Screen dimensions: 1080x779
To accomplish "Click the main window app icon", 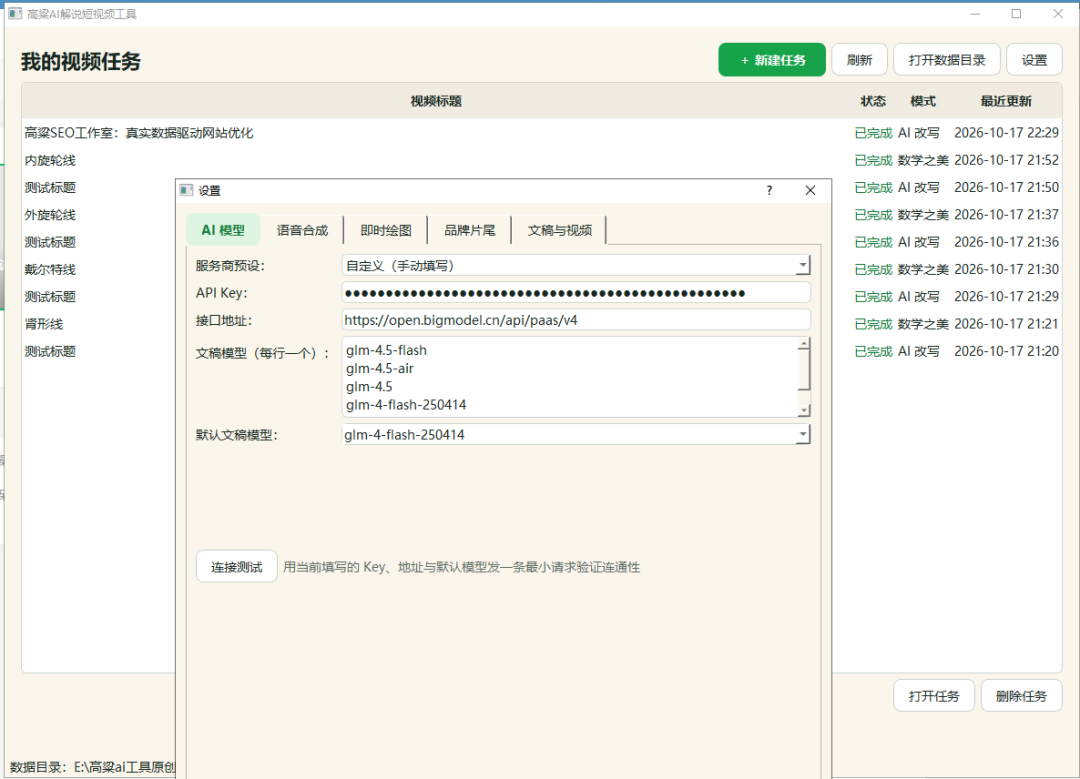I will pos(14,14).
